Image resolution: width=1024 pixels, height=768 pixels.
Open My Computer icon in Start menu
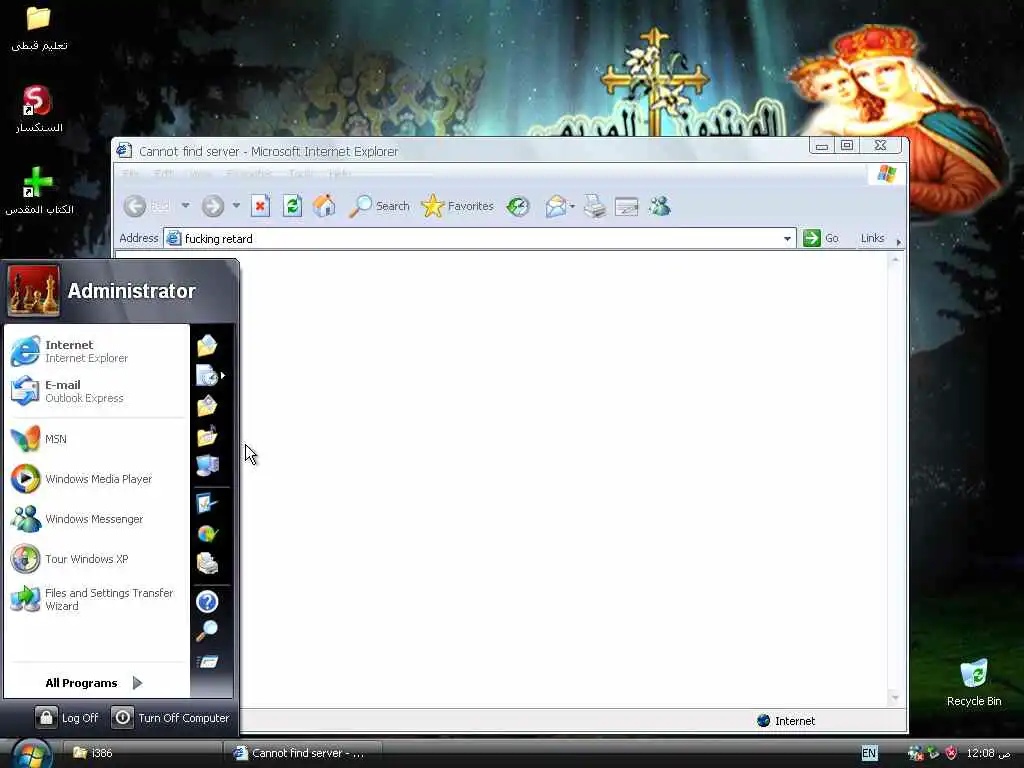click(207, 466)
